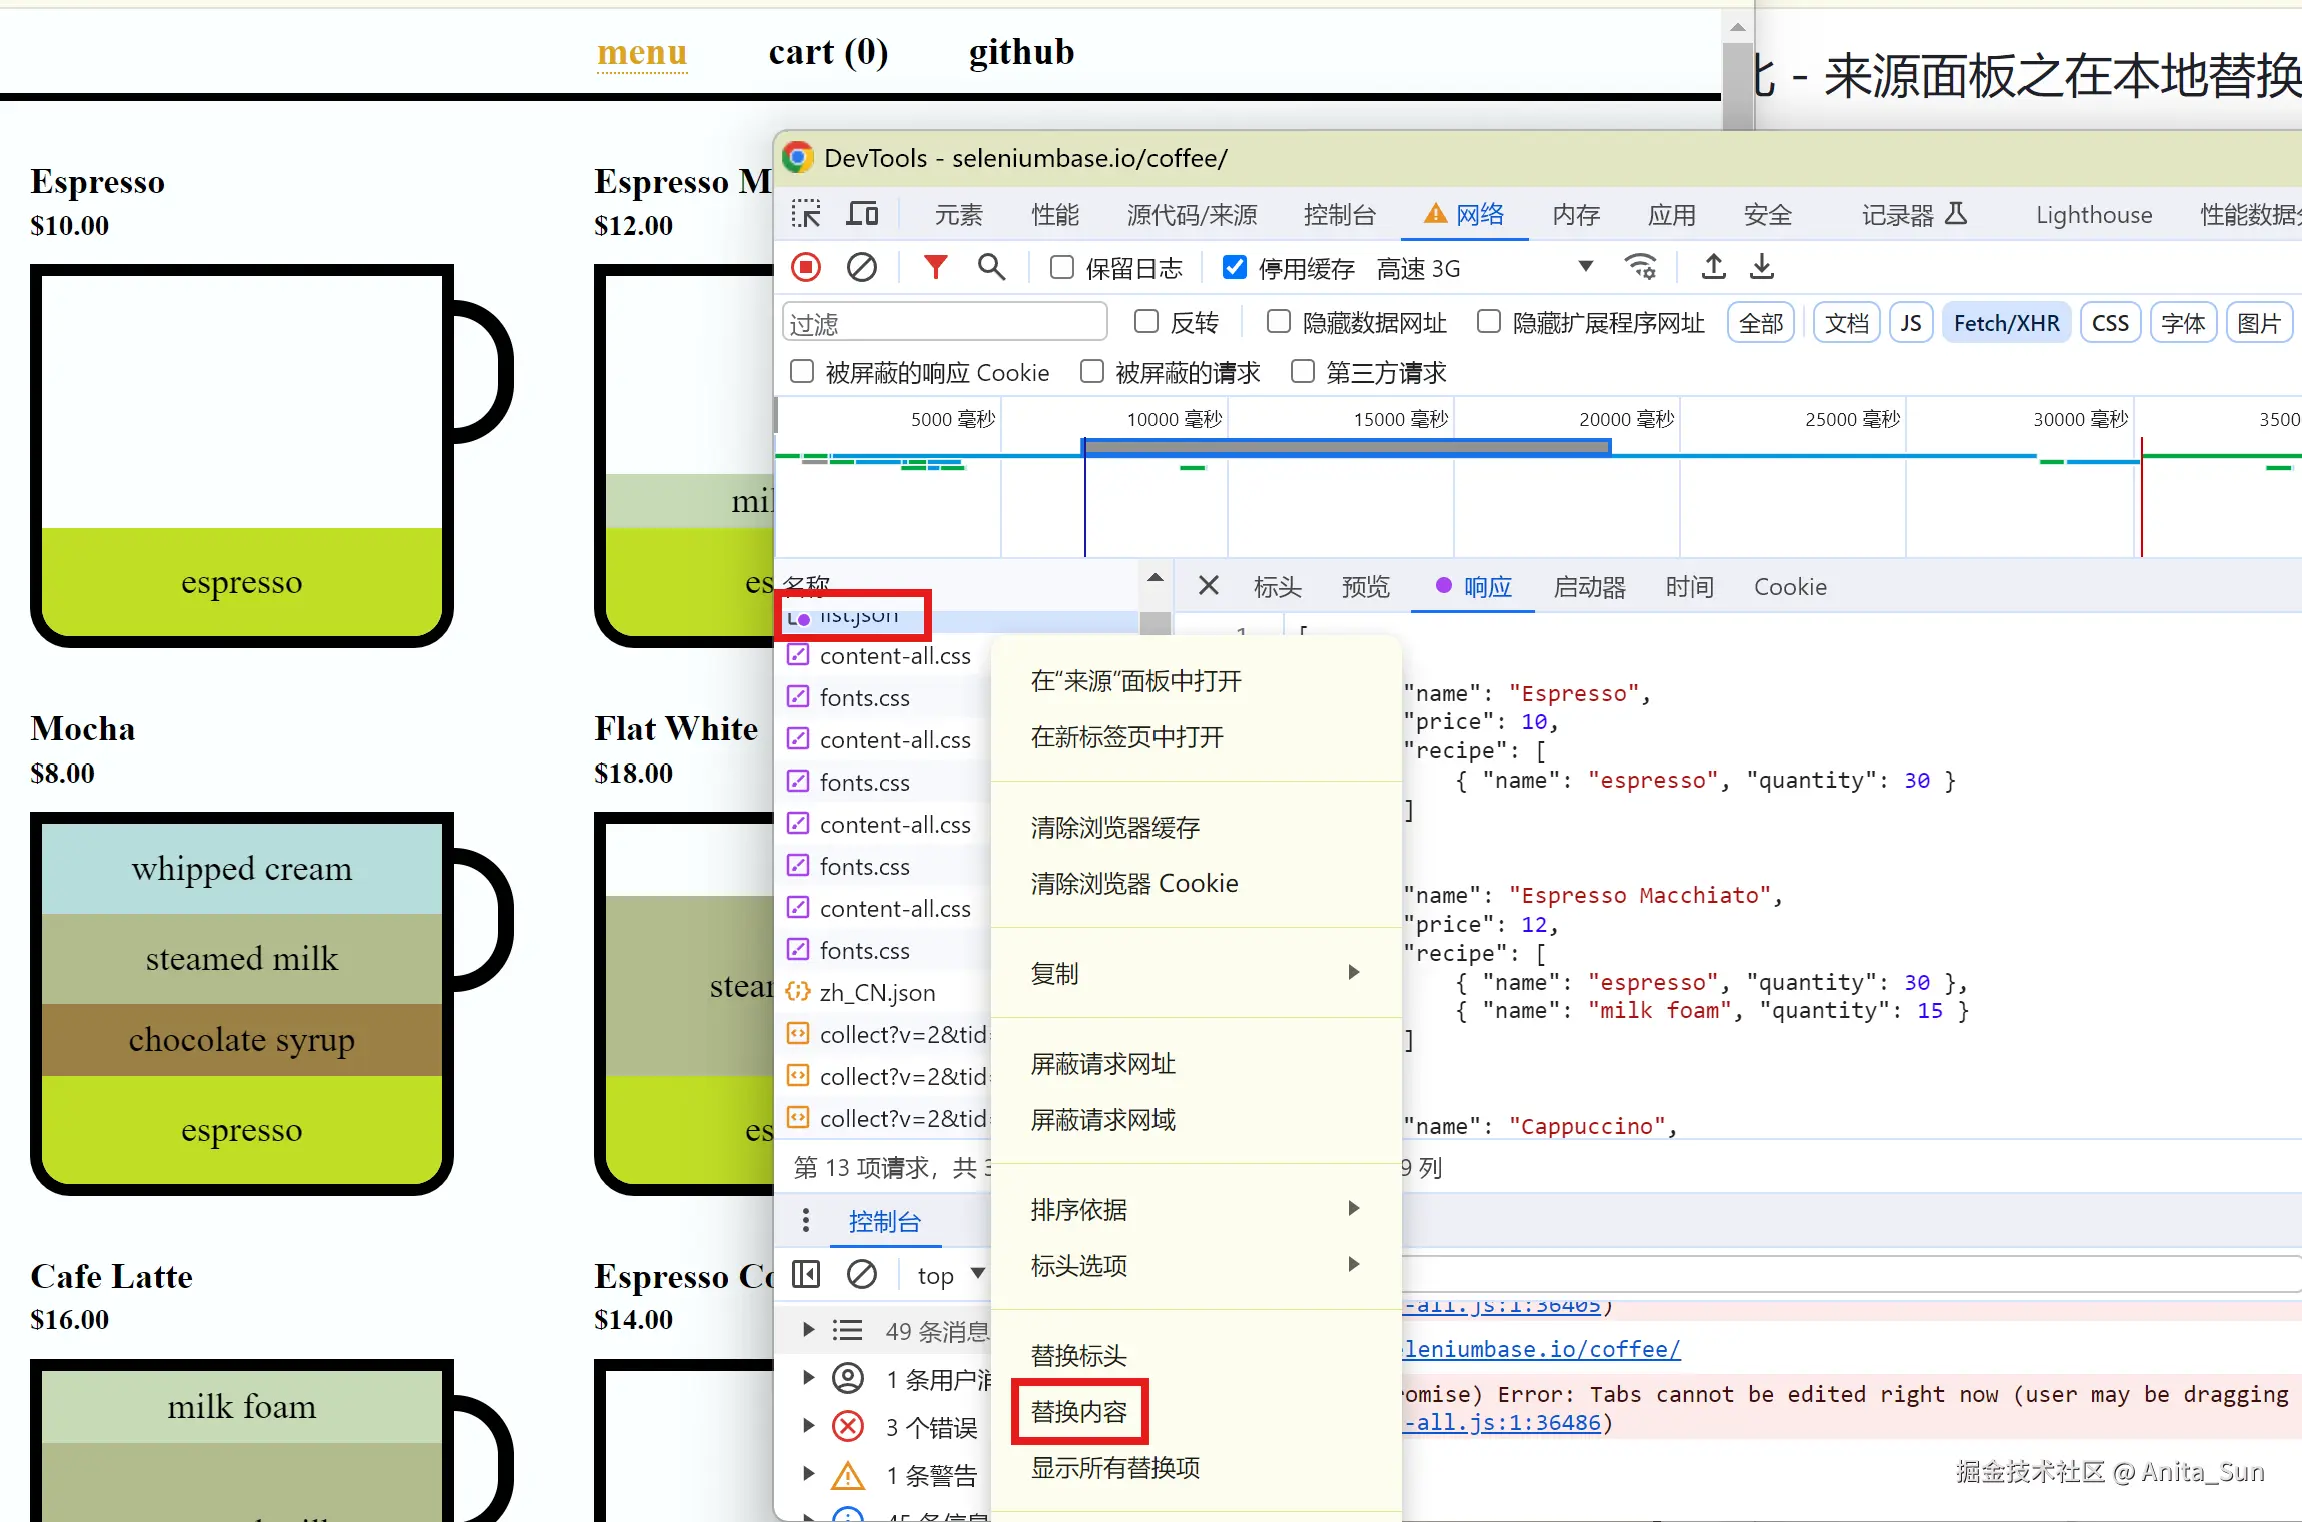
Task: Expand the 标头选项 (Header options) submenu
Action: pos(1196,1265)
